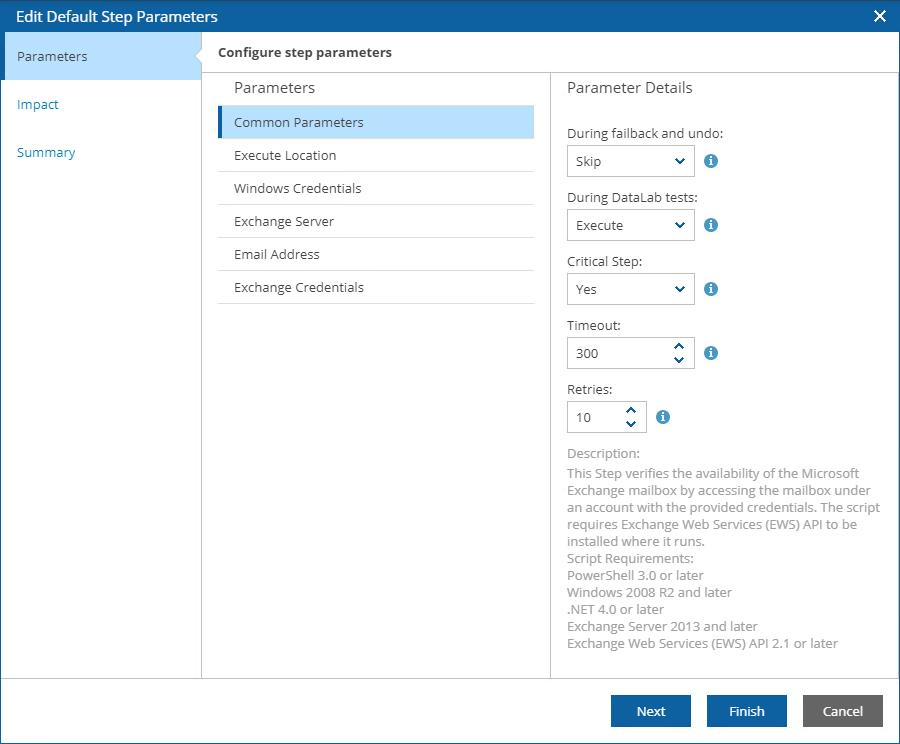Click Finish to save step parameters
Image resolution: width=900 pixels, height=744 pixels.
[x=746, y=711]
